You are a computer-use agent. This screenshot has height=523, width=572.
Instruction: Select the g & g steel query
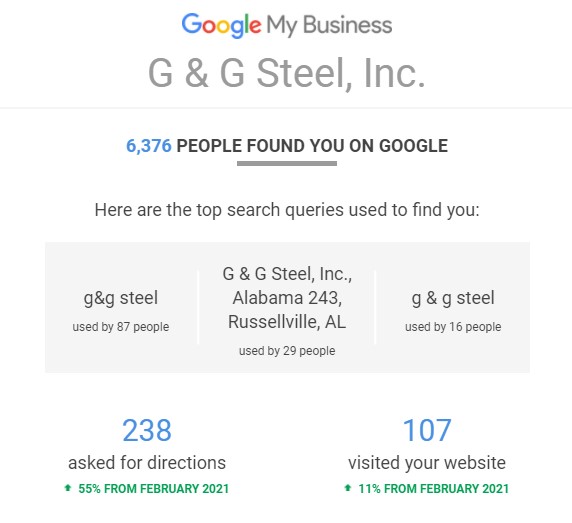pyautogui.click(x=453, y=298)
